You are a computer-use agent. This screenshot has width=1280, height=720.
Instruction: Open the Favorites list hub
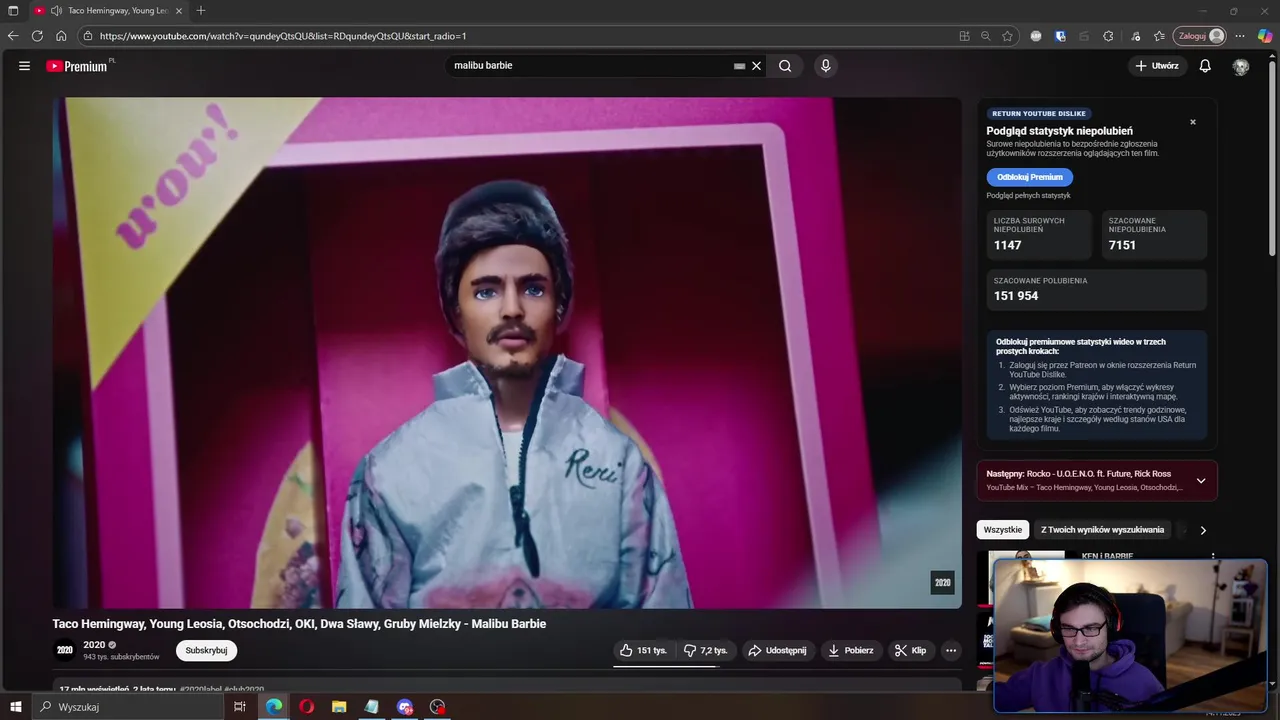1159,36
